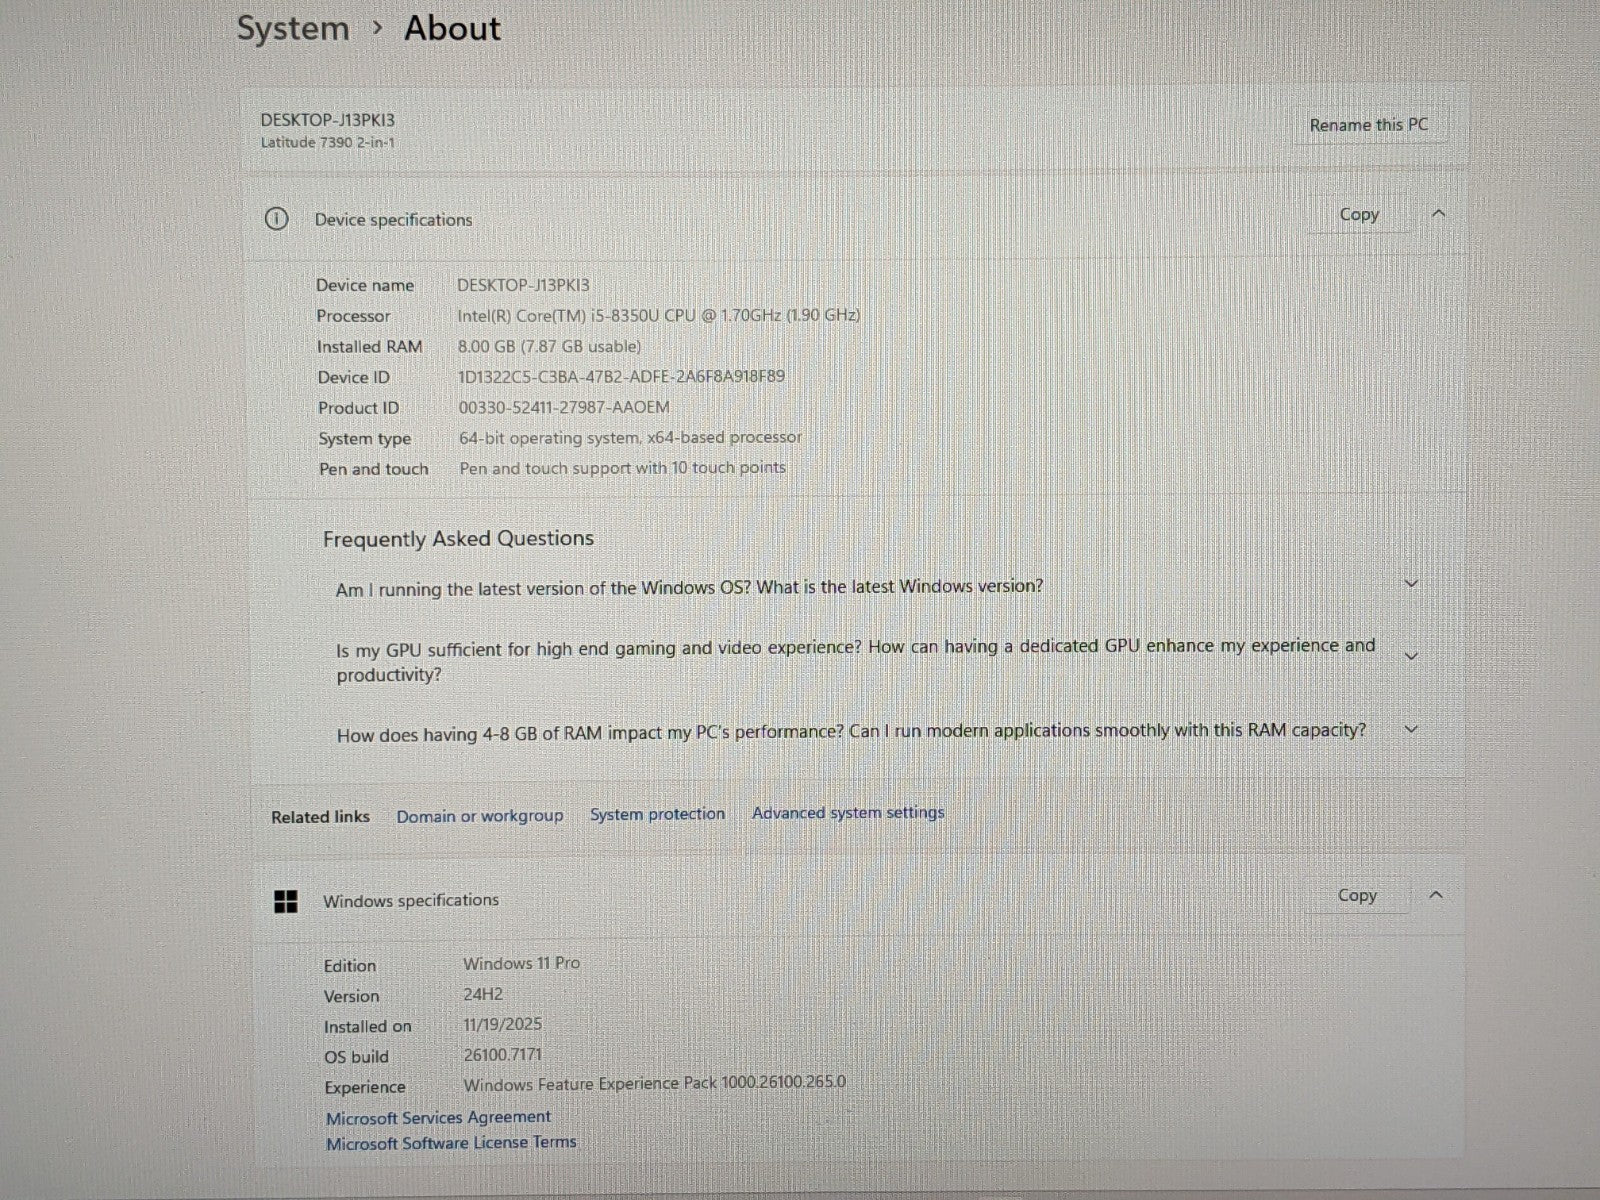Open Advanced system settings link
Screen dimensions: 1600x1200
(x=848, y=813)
